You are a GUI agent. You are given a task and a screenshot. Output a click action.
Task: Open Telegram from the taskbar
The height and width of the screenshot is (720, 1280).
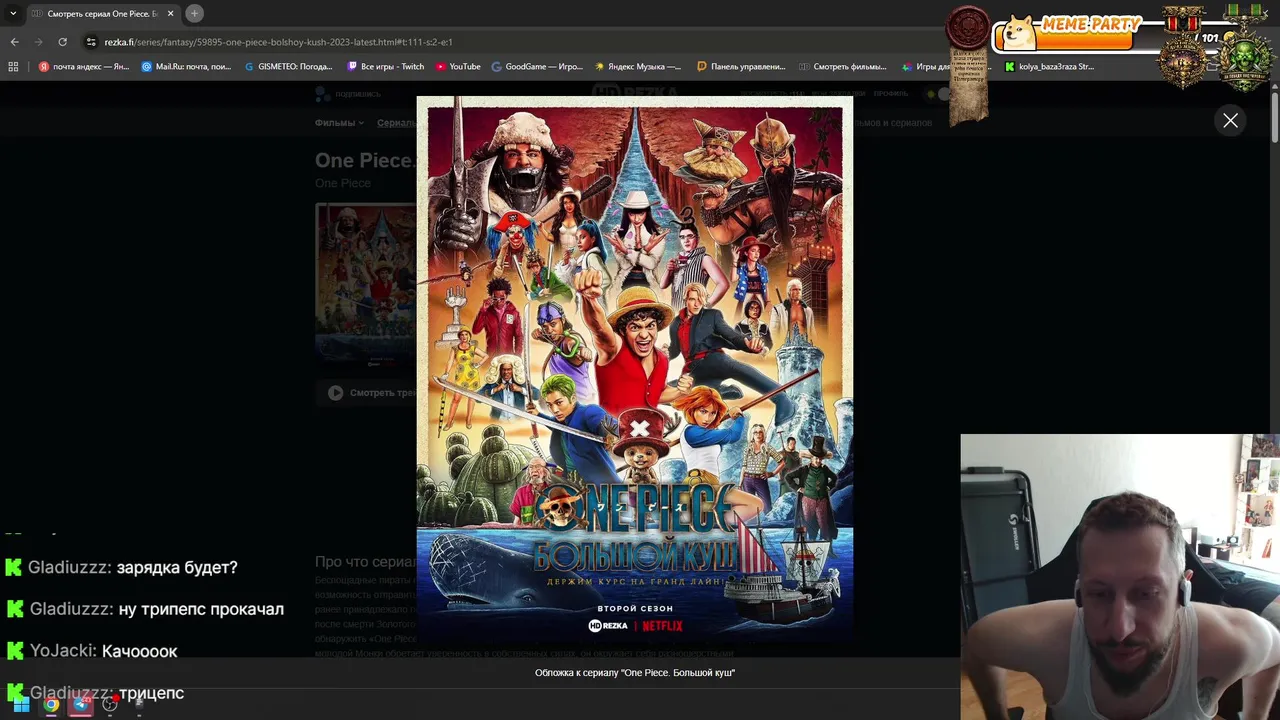[81, 704]
